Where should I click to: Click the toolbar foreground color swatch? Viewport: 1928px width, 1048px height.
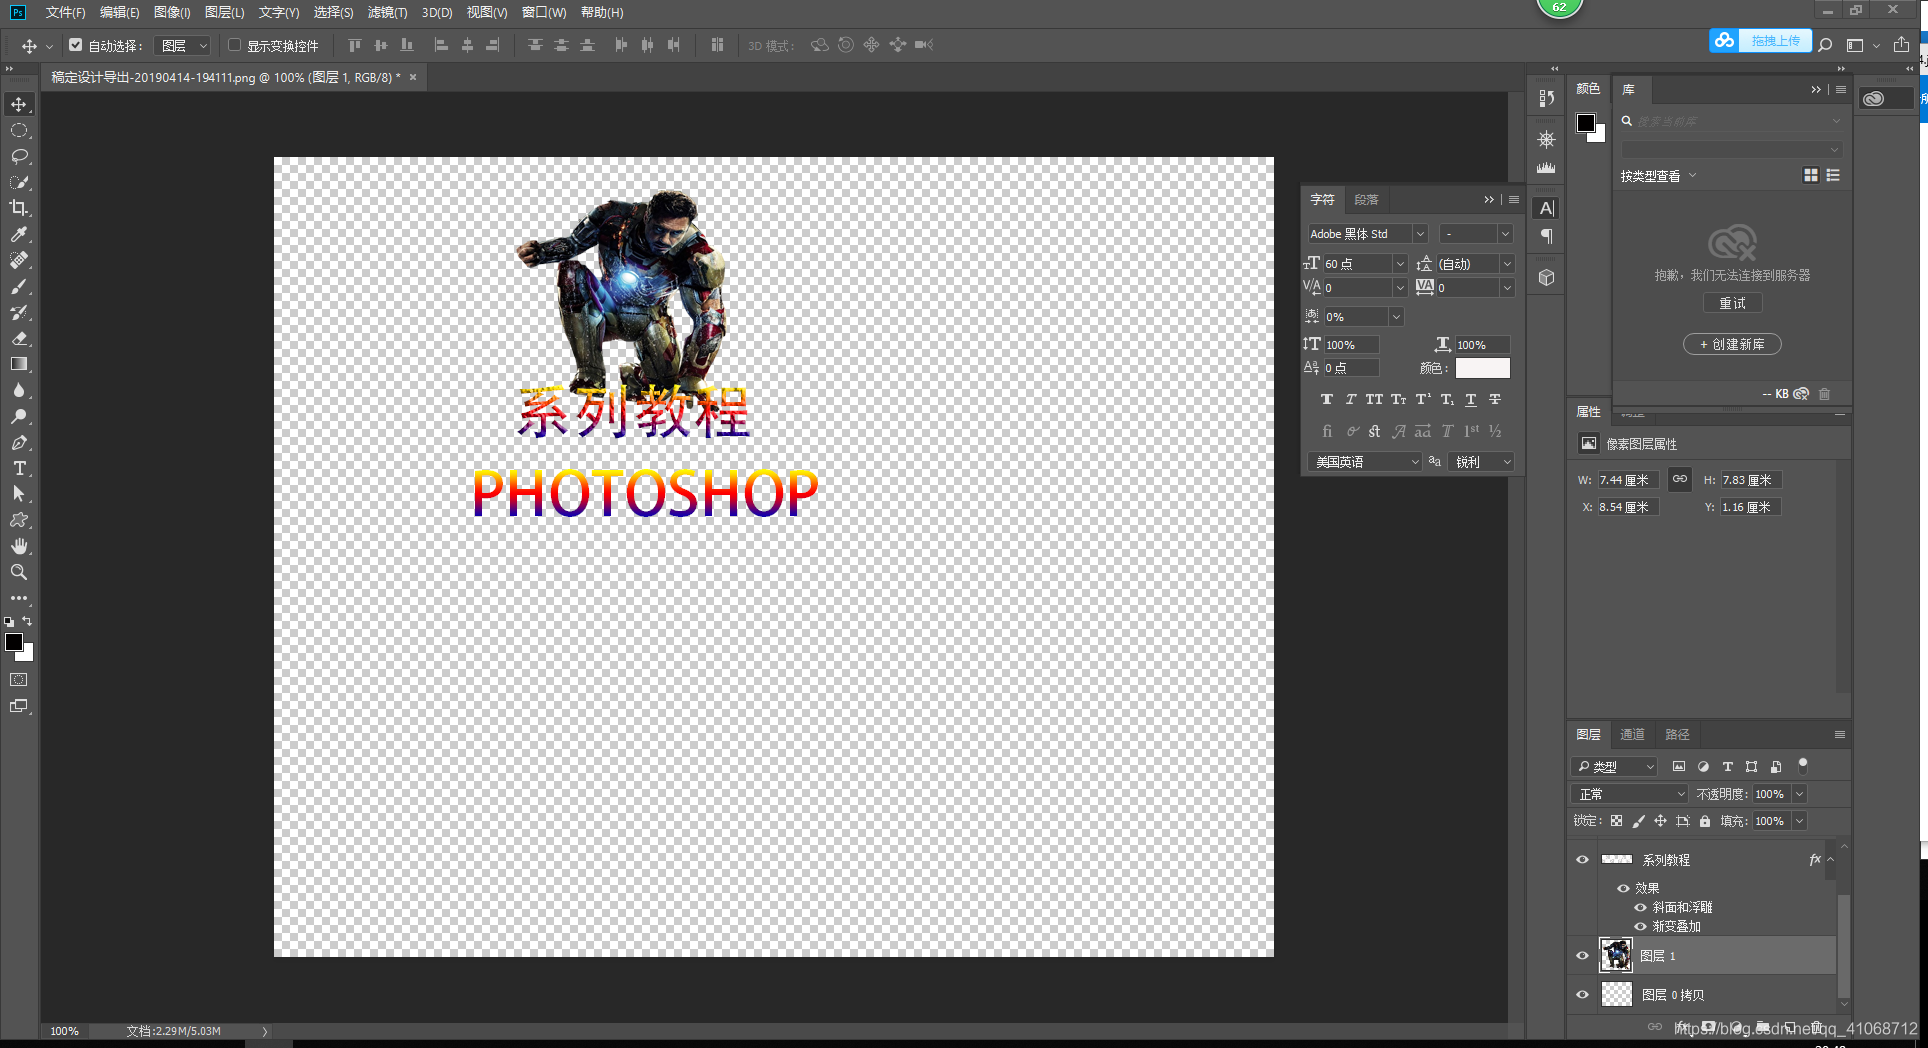pos(14,642)
